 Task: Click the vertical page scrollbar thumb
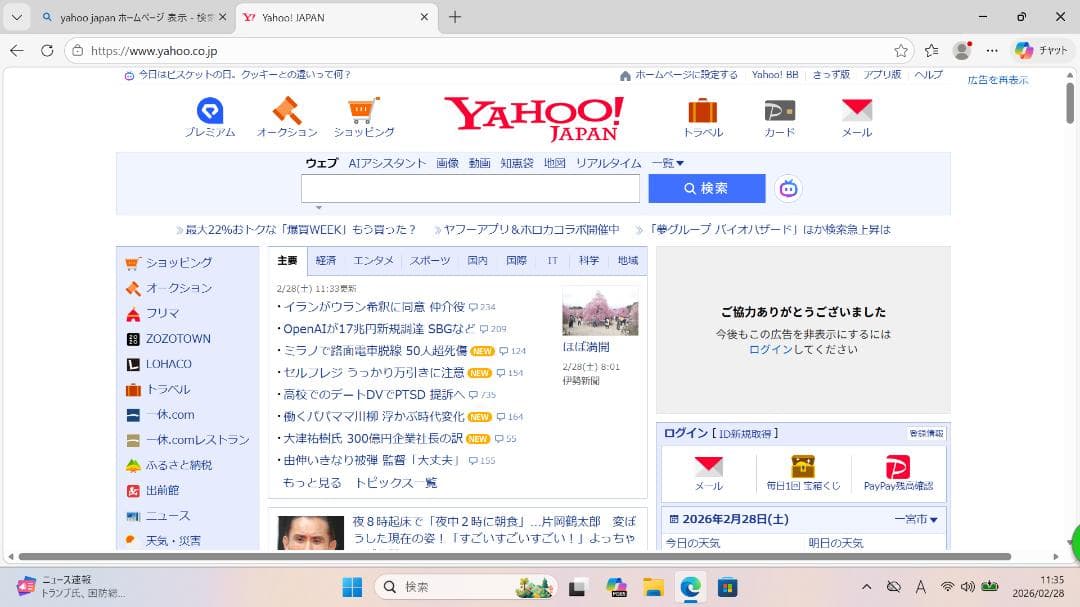[x=1070, y=103]
